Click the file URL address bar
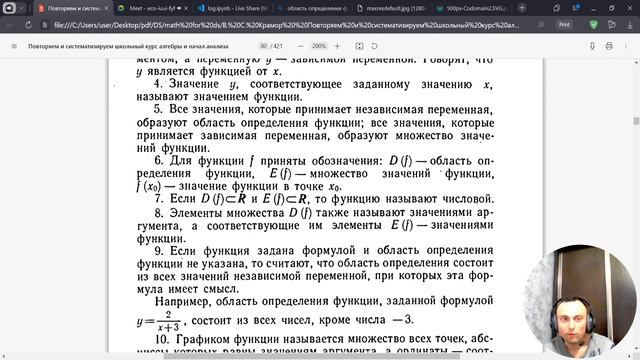 click(x=287, y=25)
